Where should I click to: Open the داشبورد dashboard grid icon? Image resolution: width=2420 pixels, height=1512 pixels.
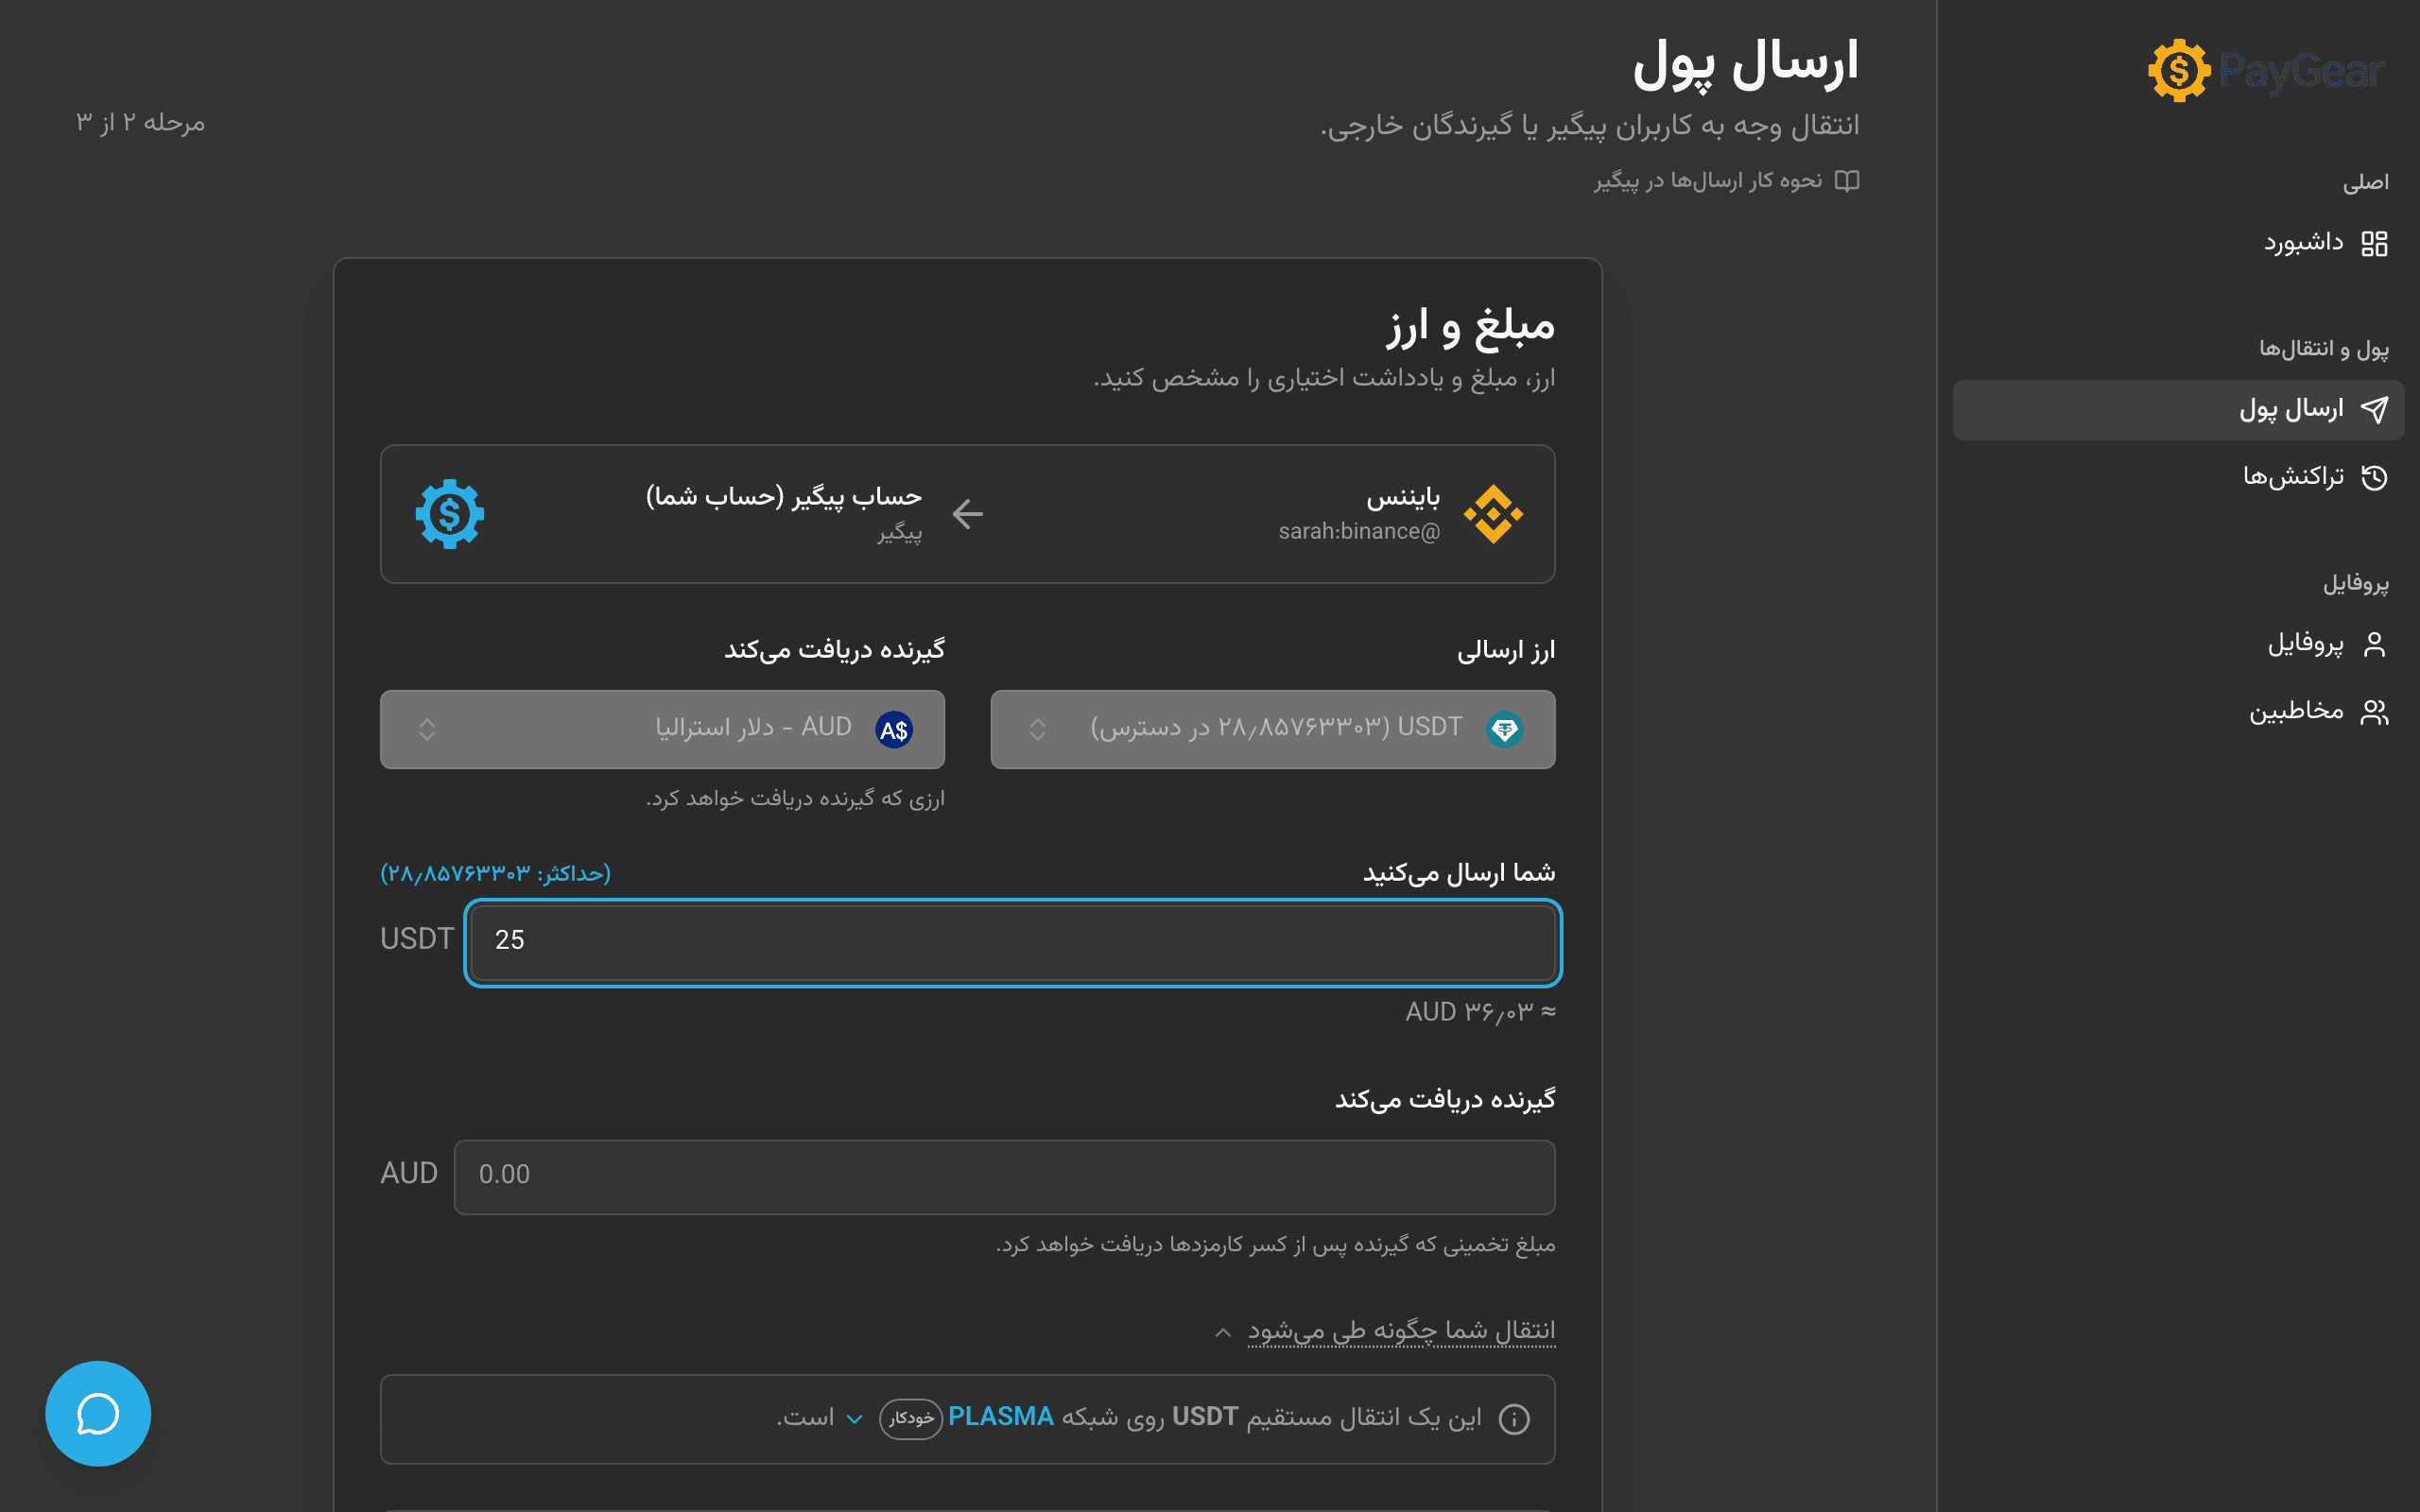point(2374,244)
